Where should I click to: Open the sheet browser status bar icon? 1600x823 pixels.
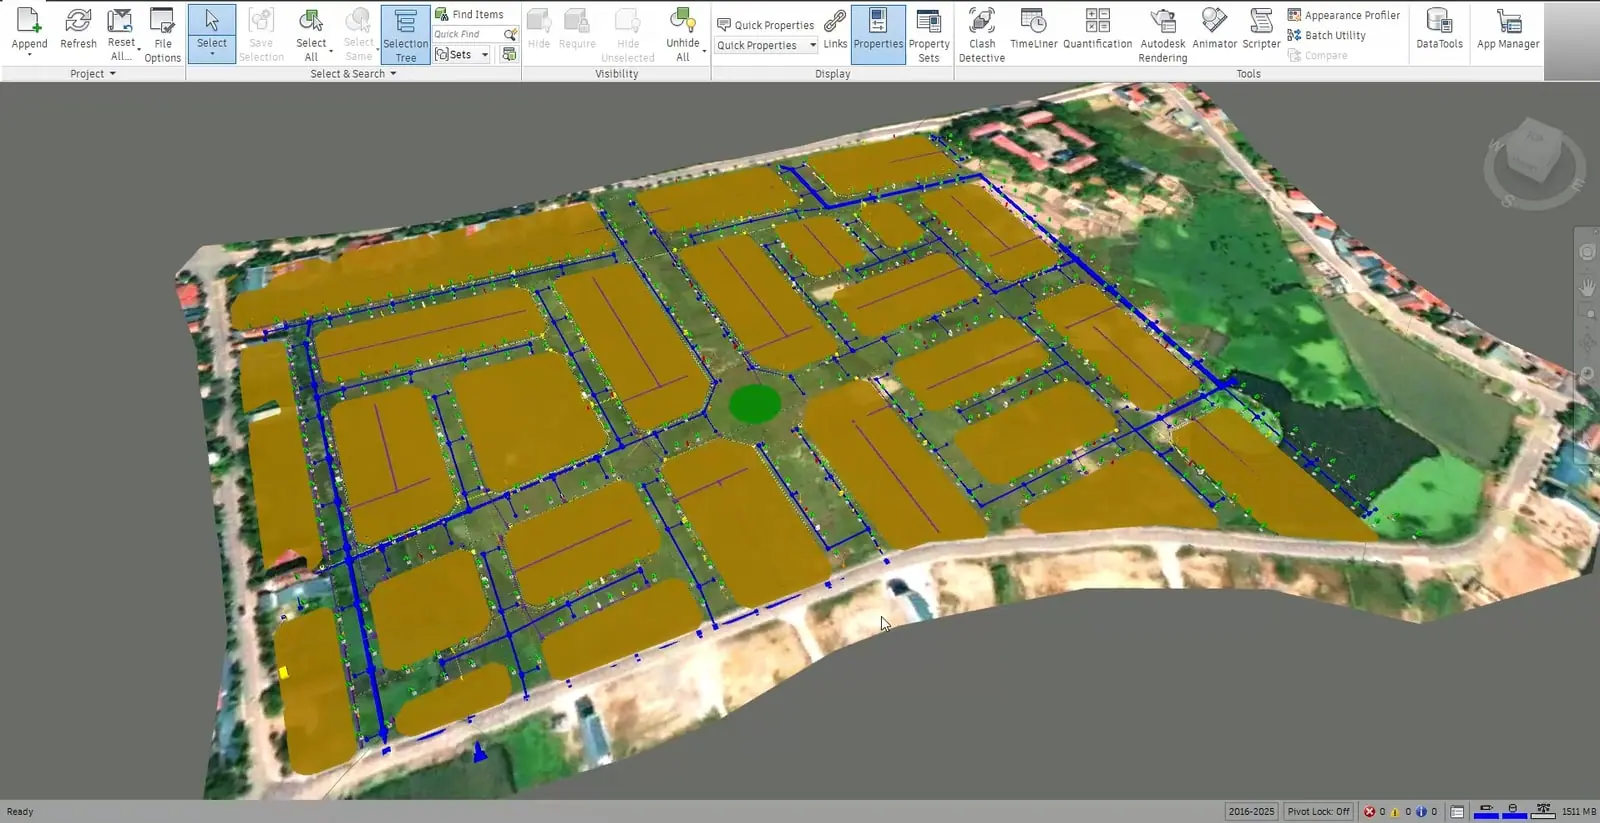pos(1457,812)
